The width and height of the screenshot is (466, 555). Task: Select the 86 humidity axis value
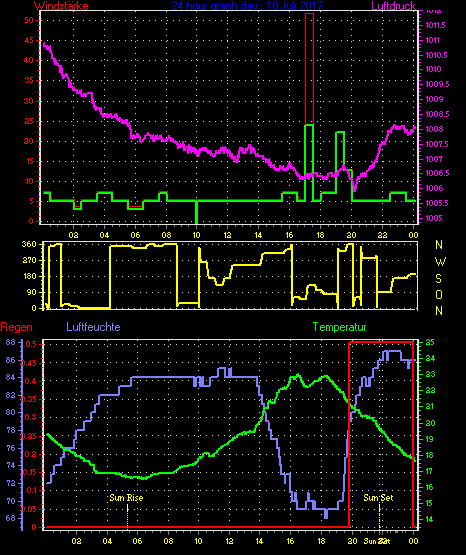click(x=11, y=360)
